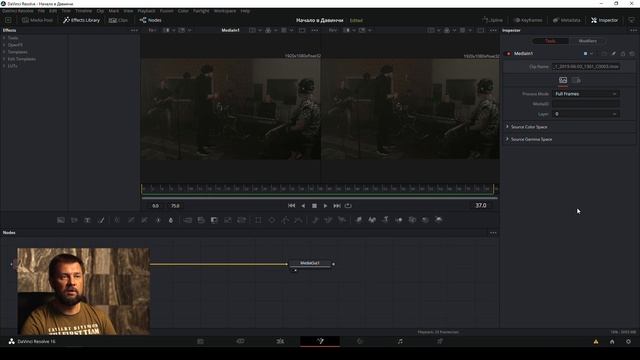Open the Deliver page rocket icon
The image size is (640, 360).
tap(440, 341)
